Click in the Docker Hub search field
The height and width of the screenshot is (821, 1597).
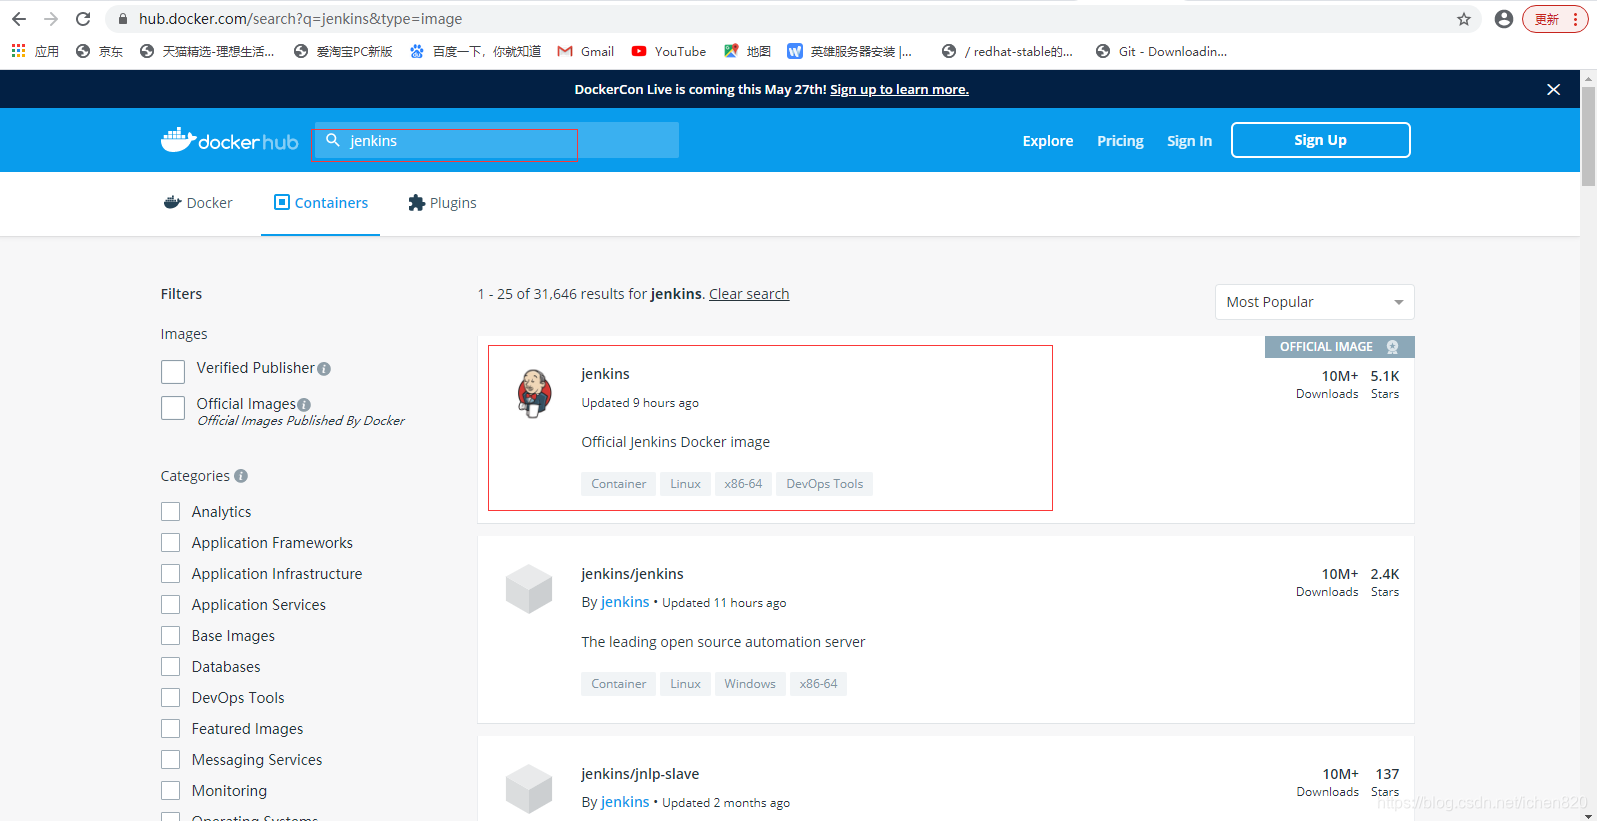(x=497, y=140)
